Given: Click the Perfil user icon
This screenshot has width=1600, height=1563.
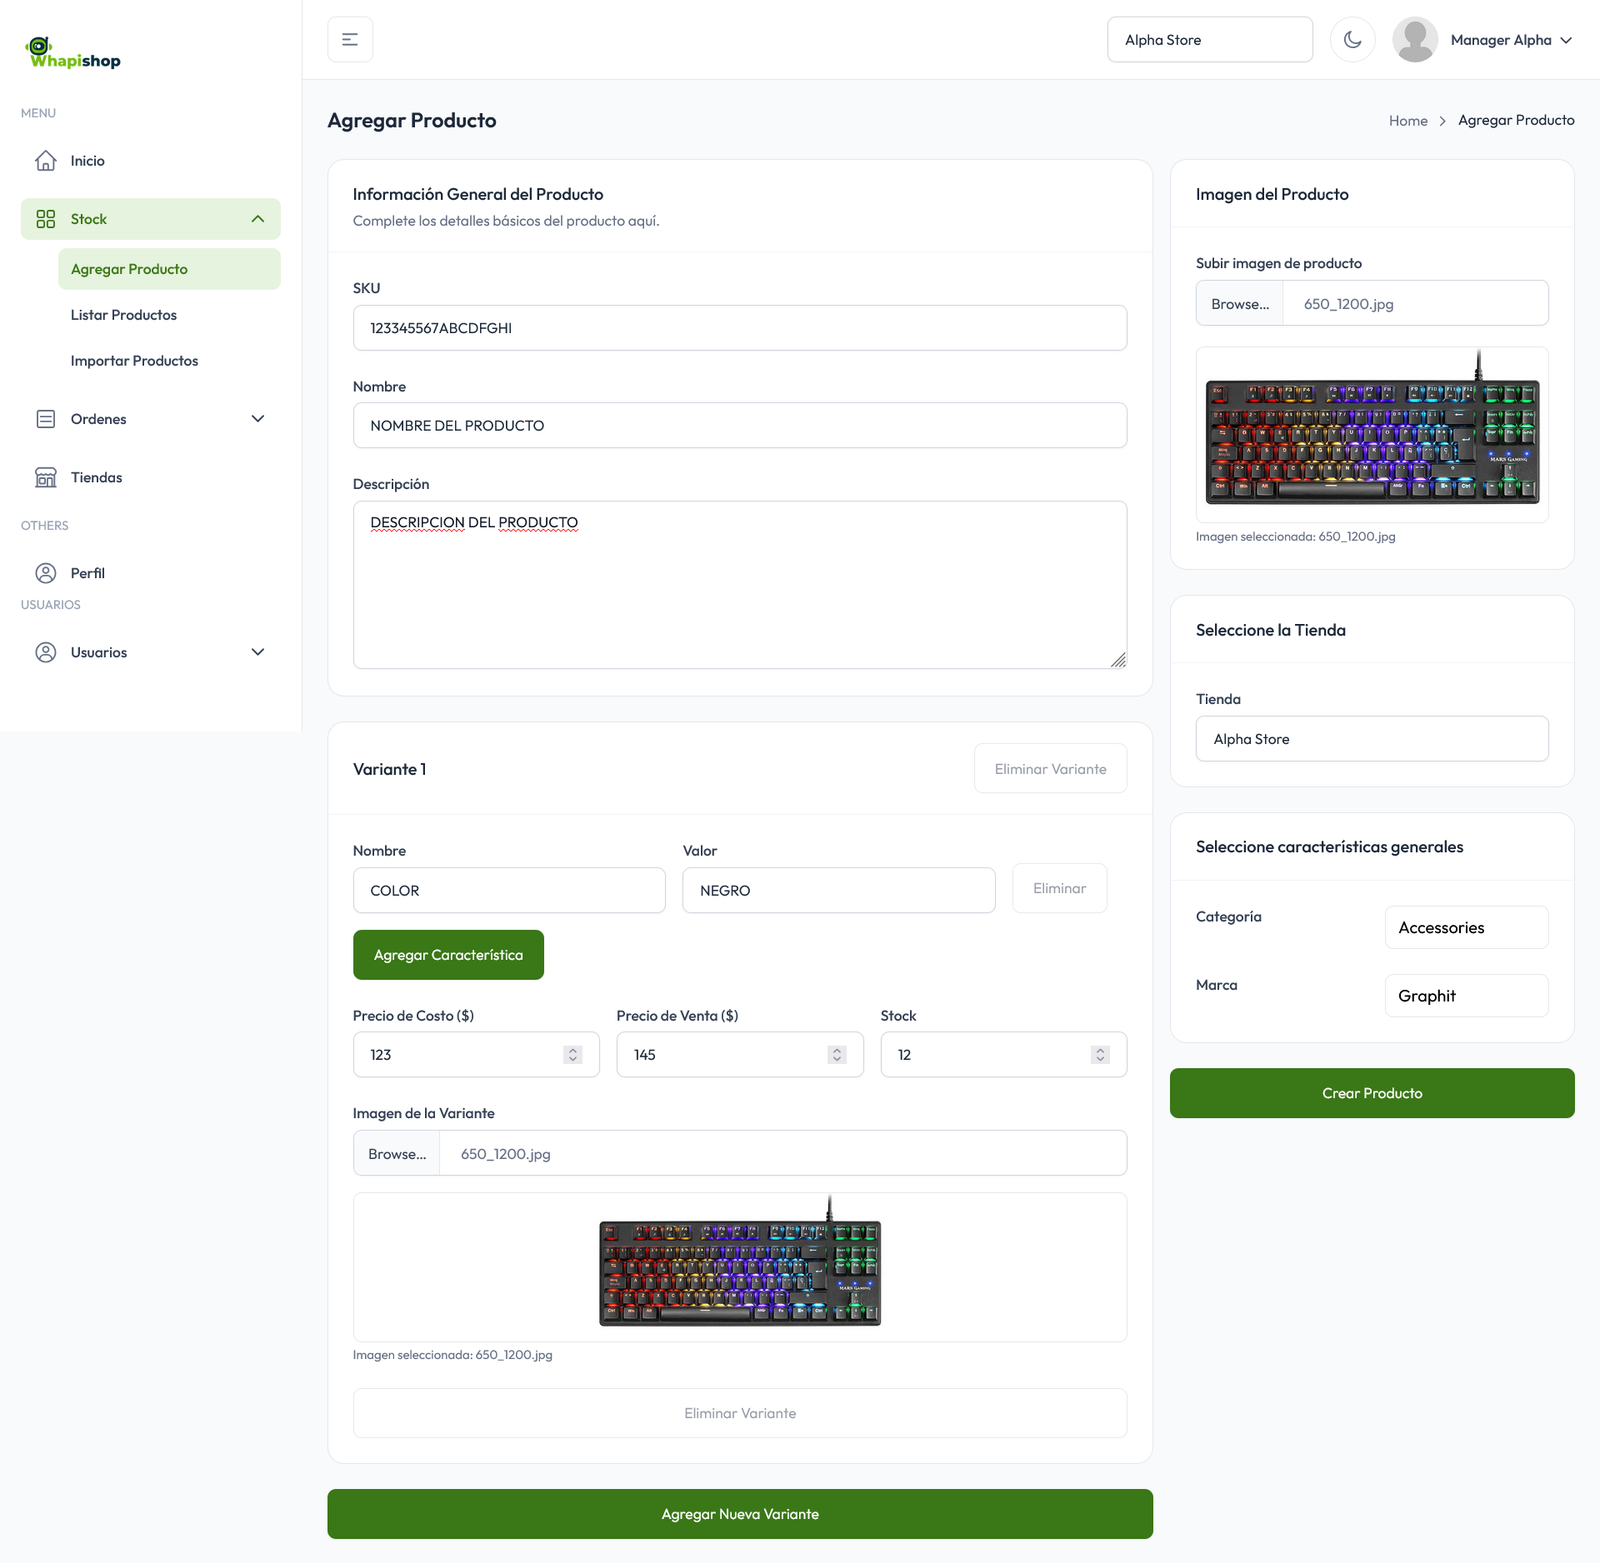Looking at the screenshot, I should [x=46, y=573].
